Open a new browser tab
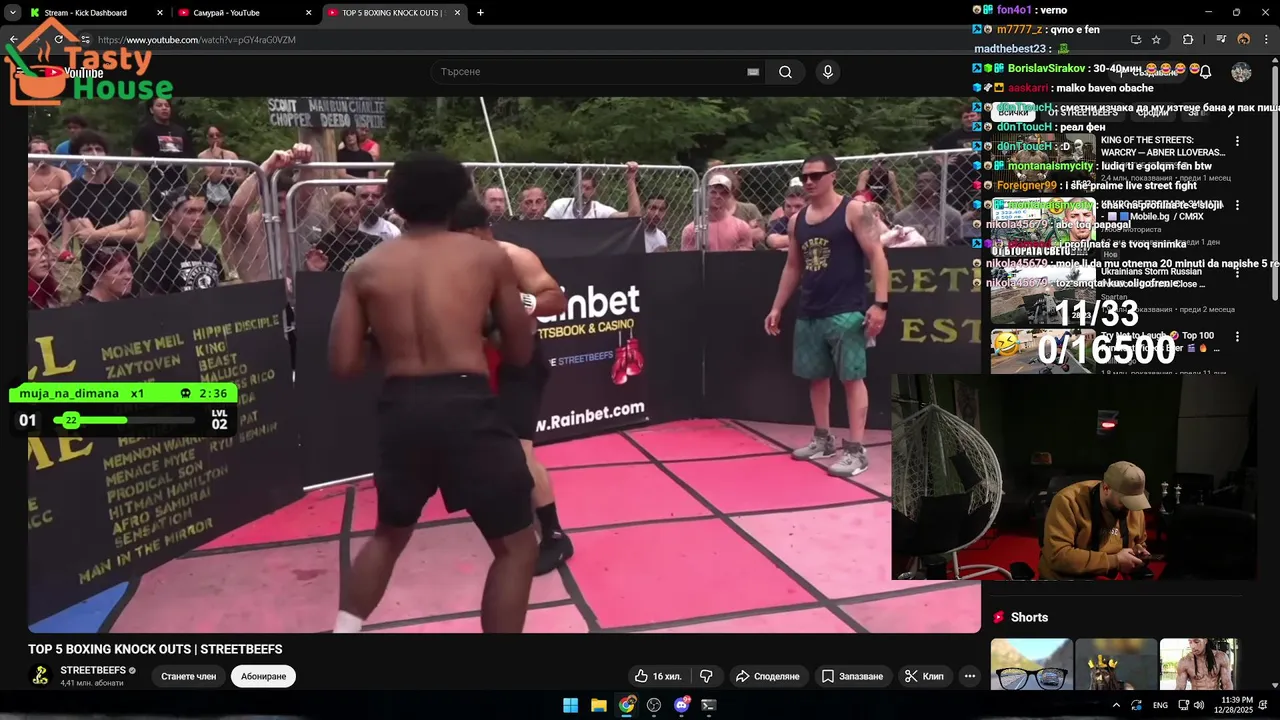 [480, 12]
